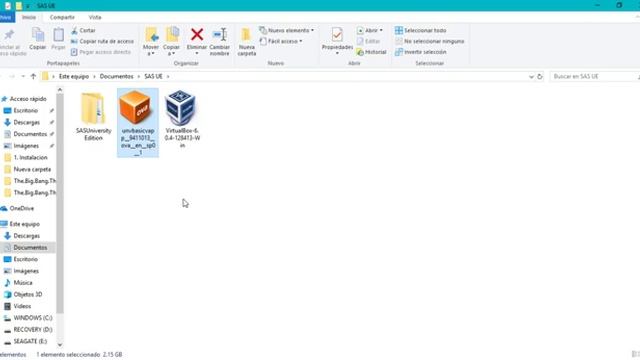This screenshot has height=360, width=640.
Task: Click No seleccionar ninguno
Action: point(429,41)
